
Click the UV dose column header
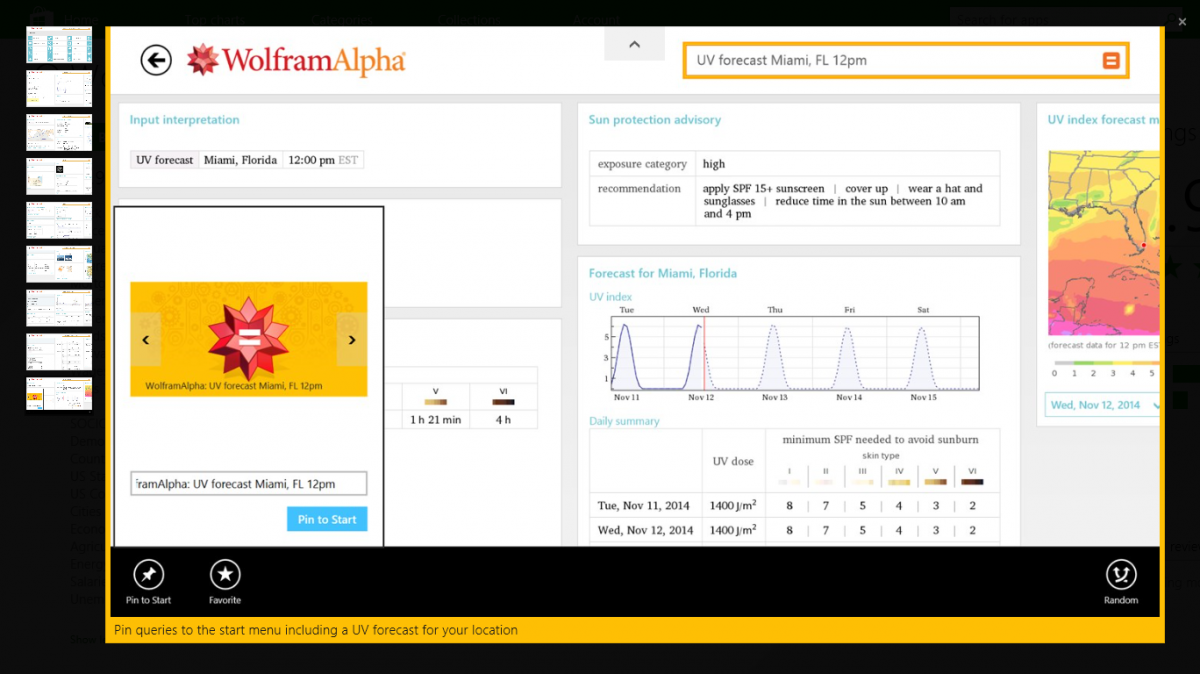(x=734, y=461)
